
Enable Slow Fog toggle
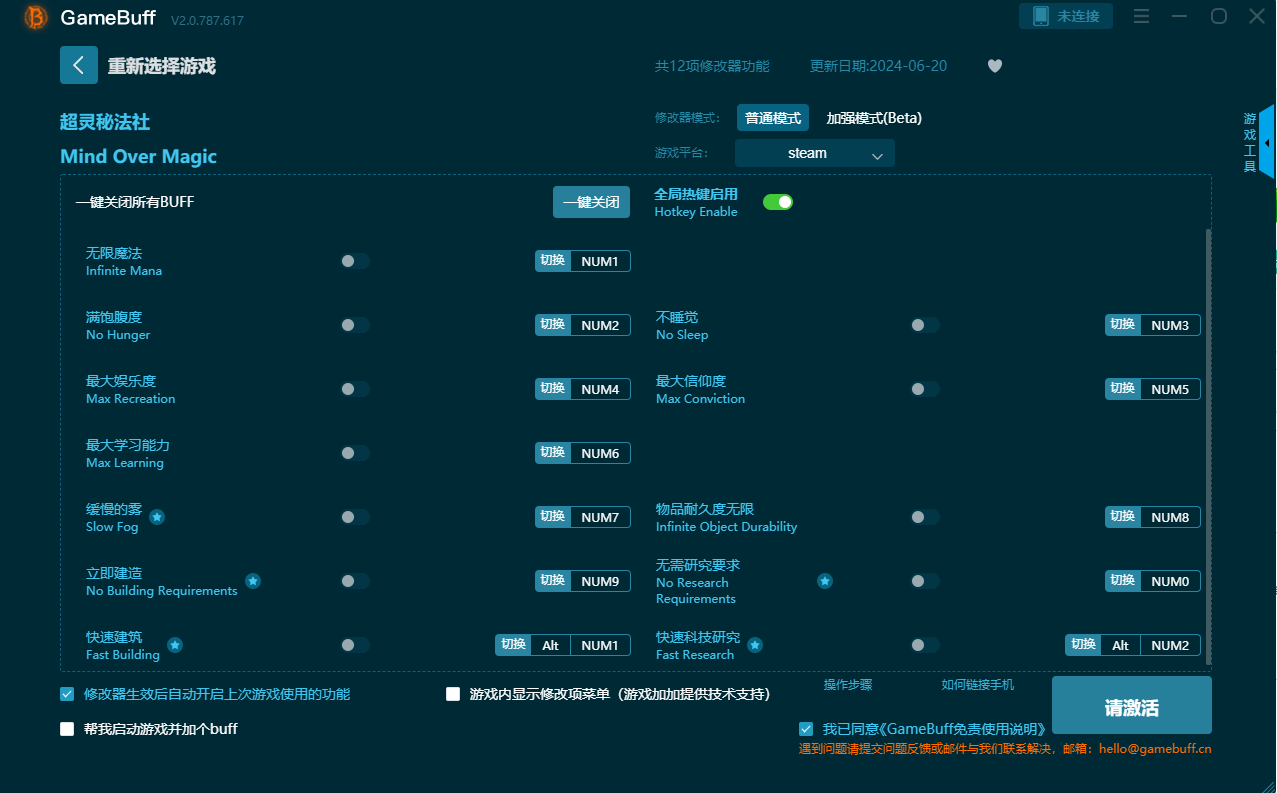[x=355, y=517]
